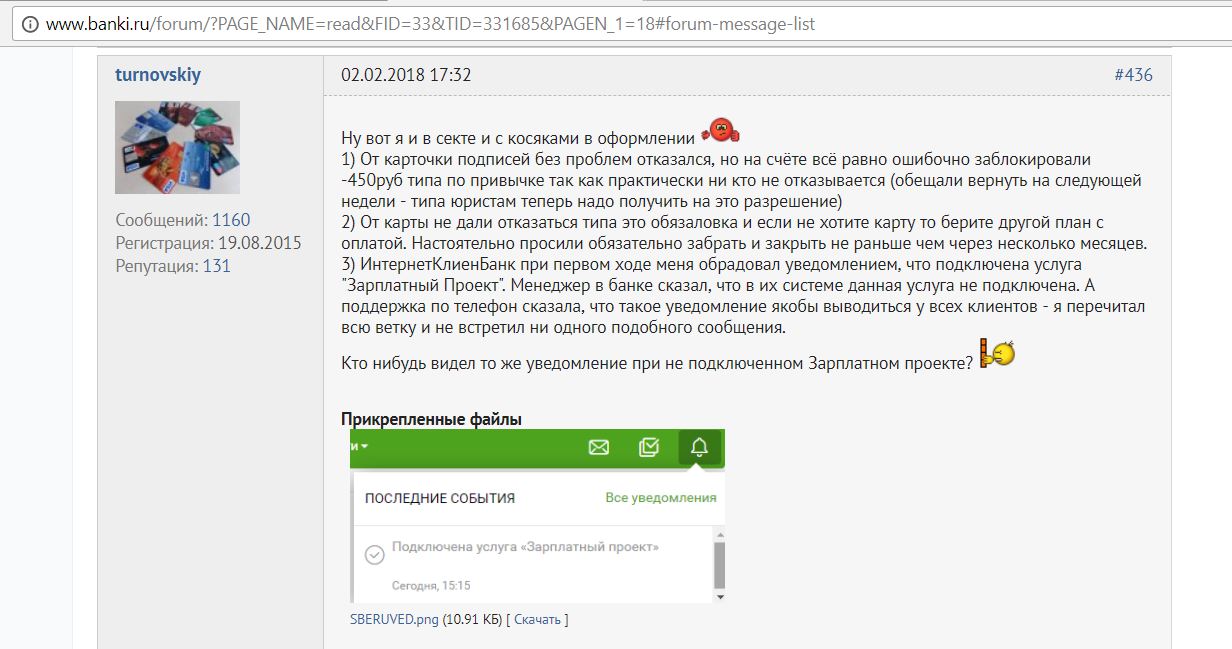Click the angry red emoji in post
The image size is (1232, 649).
(719, 130)
